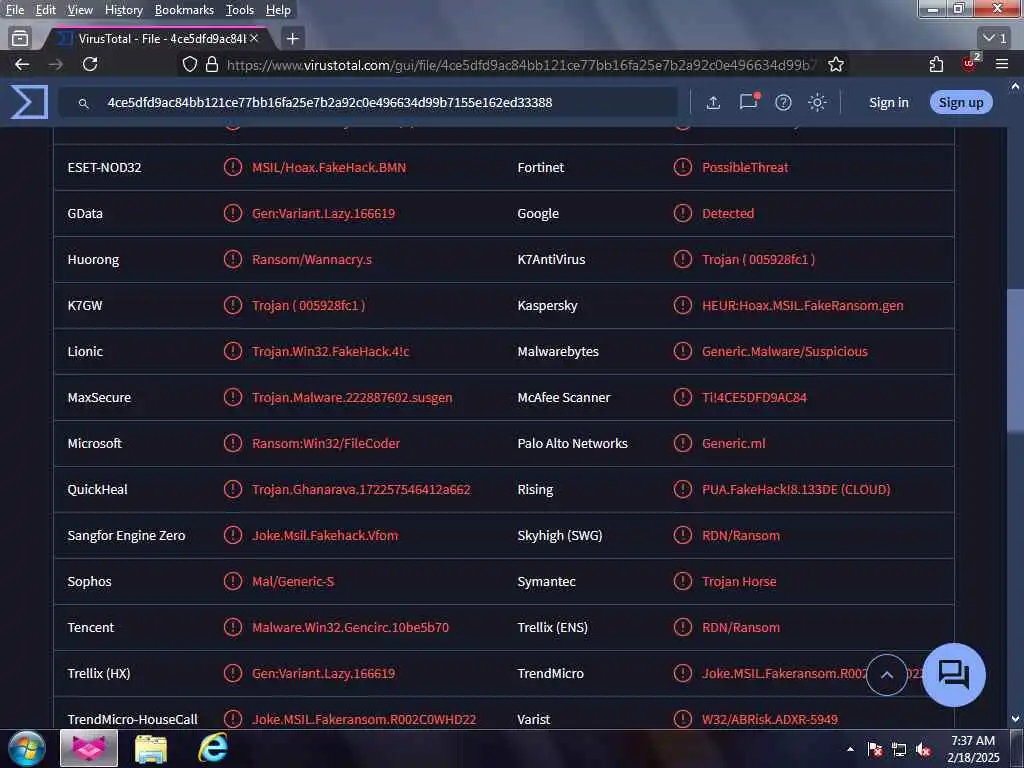Click the Symantec row alert icon
1024x768 pixels.
click(682, 581)
